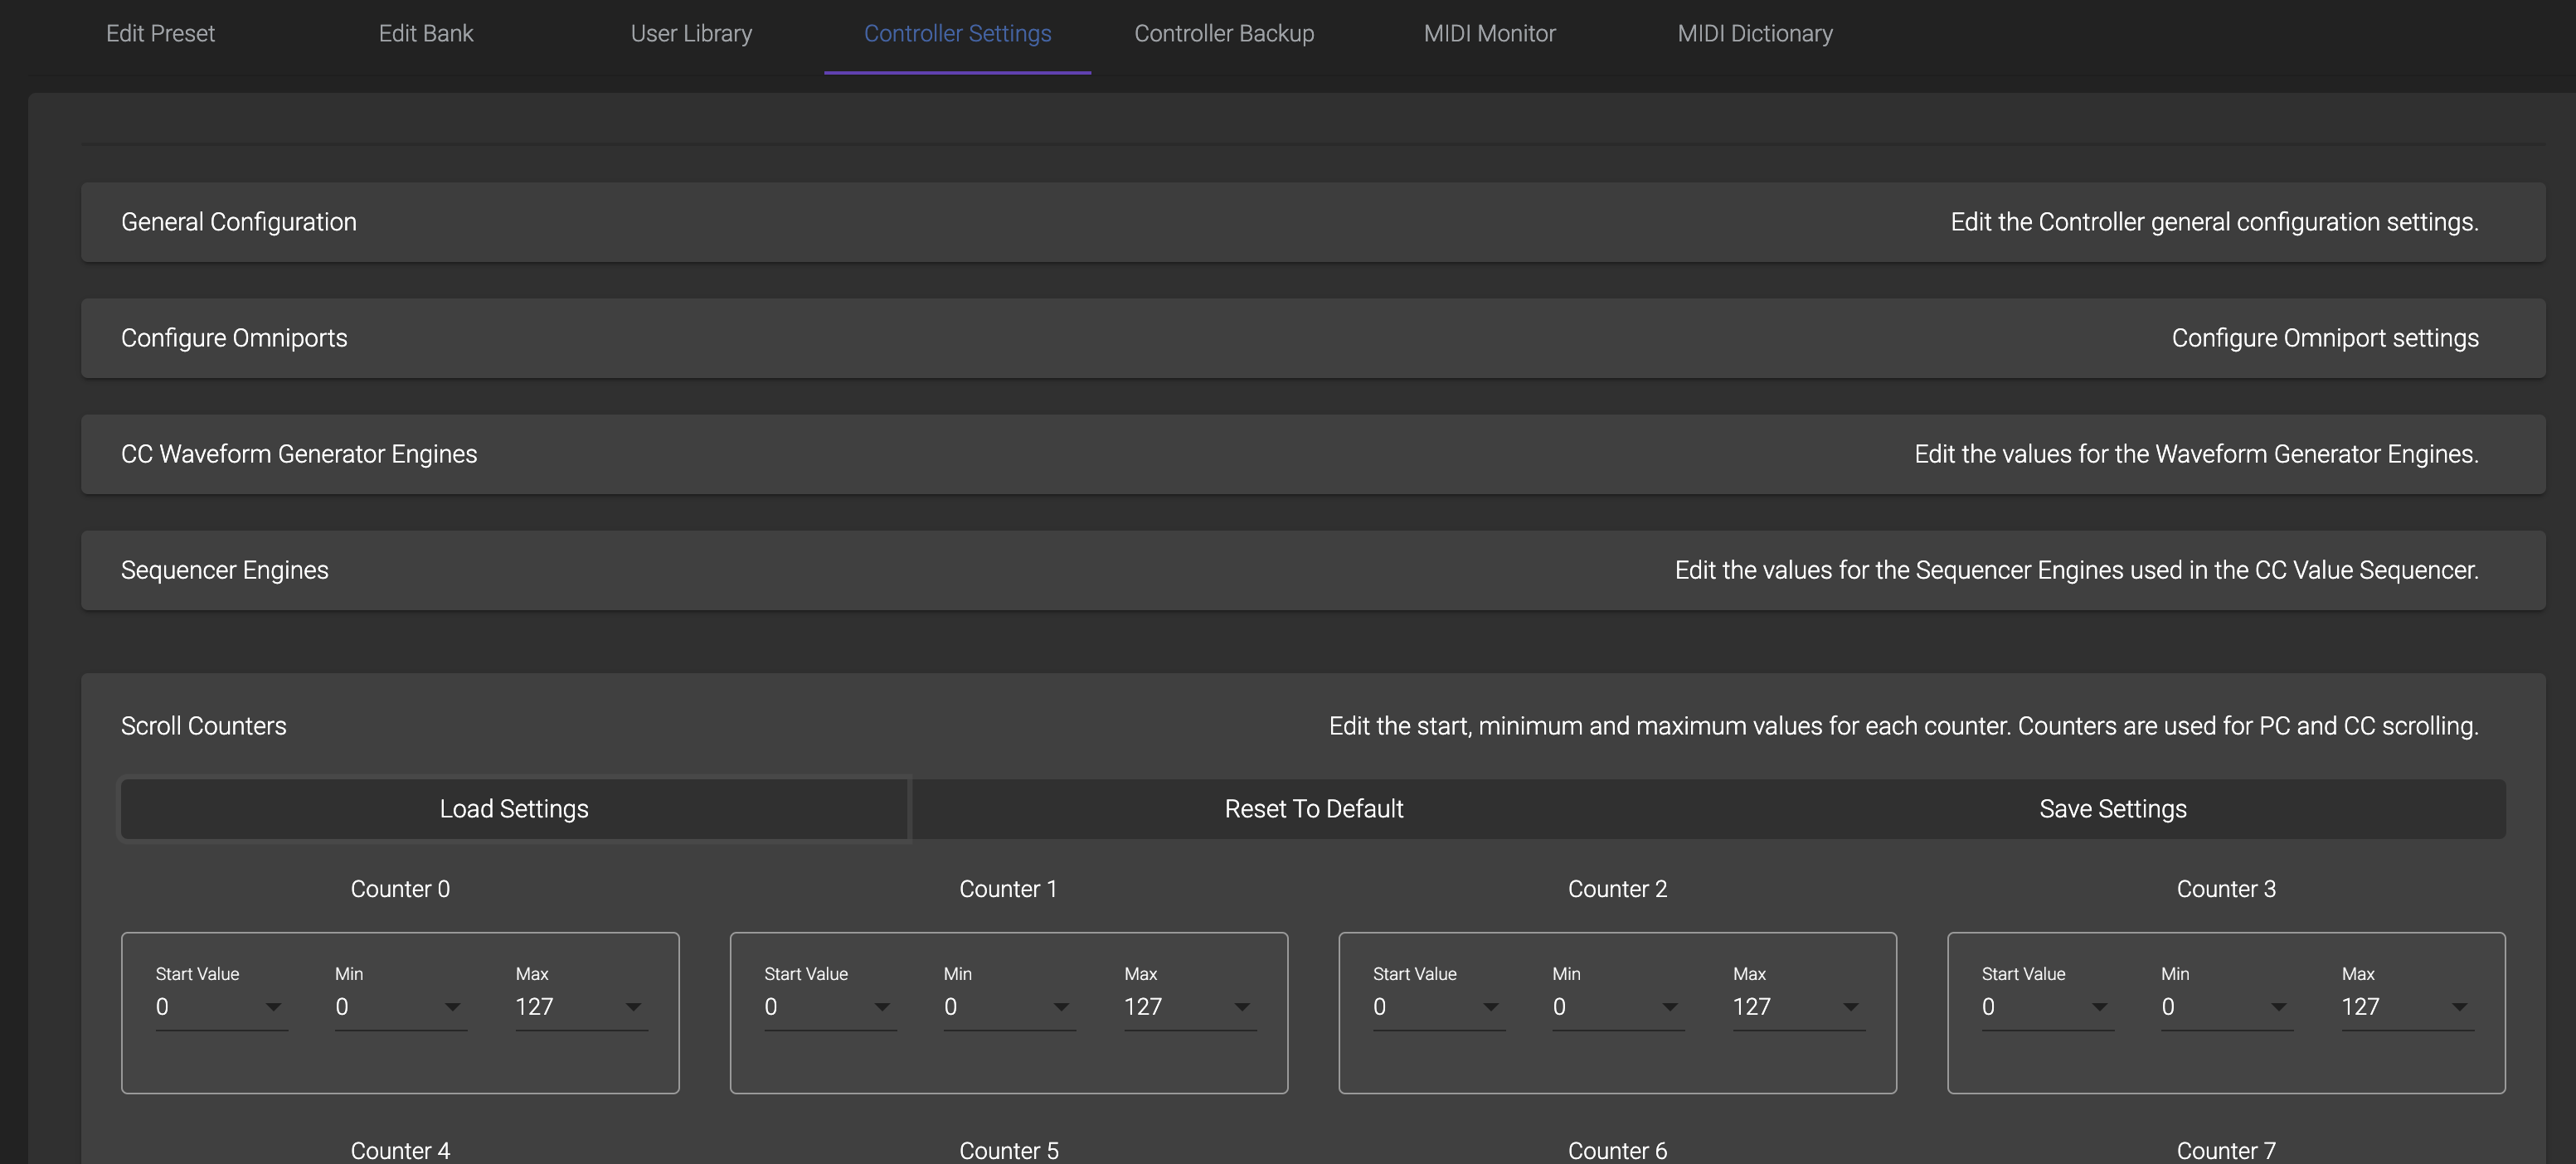Click the Reset To Default button
The image size is (2576, 1164).
[1313, 809]
